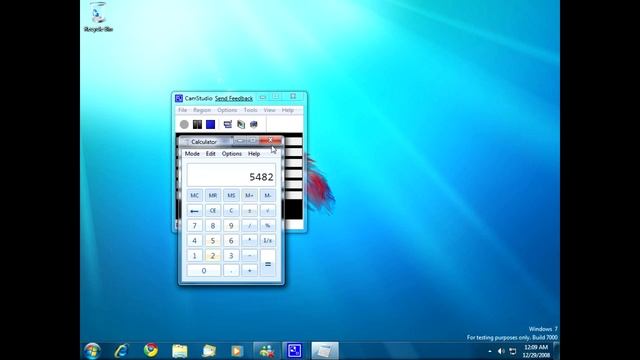Open Windows Live Messenger from taskbar

[x=267, y=351]
